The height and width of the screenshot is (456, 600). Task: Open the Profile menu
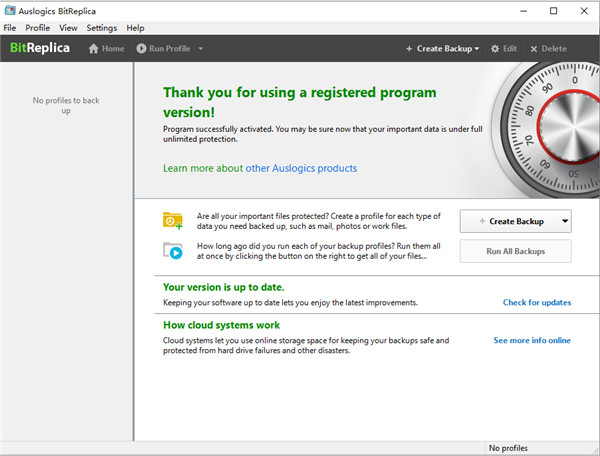(38, 28)
